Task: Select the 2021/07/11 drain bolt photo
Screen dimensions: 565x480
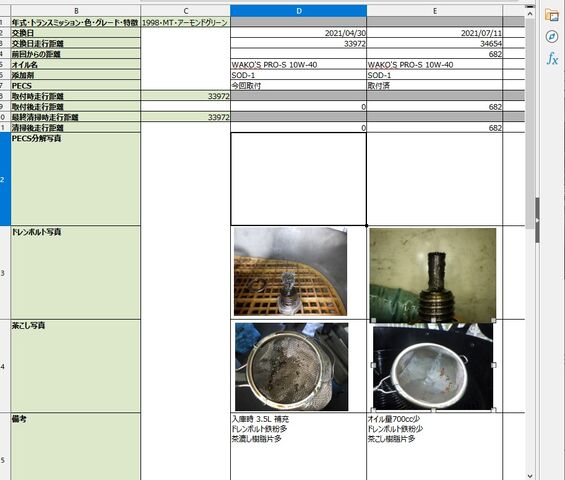Action: coord(433,274)
